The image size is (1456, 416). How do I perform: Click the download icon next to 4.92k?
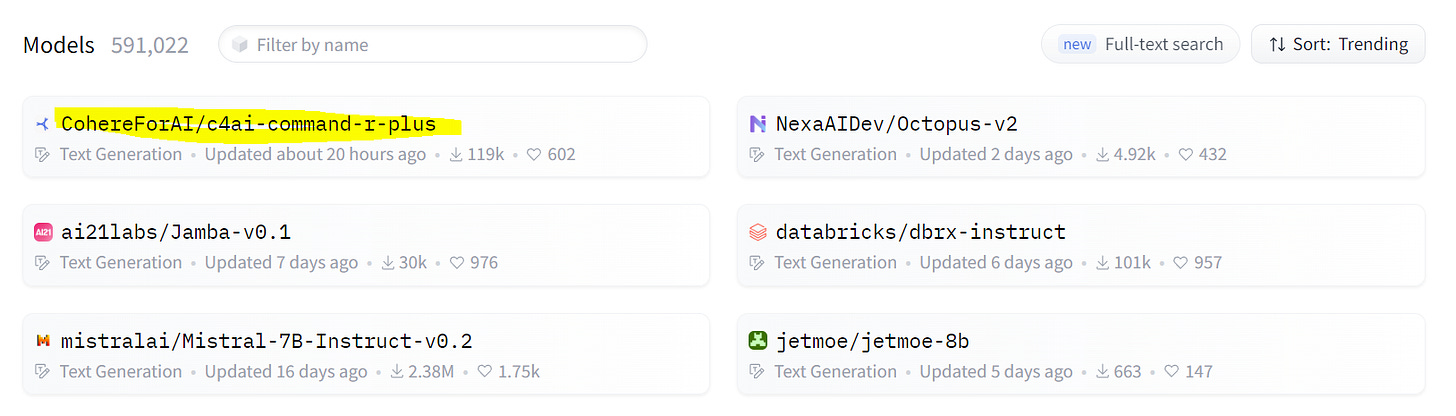[1103, 155]
